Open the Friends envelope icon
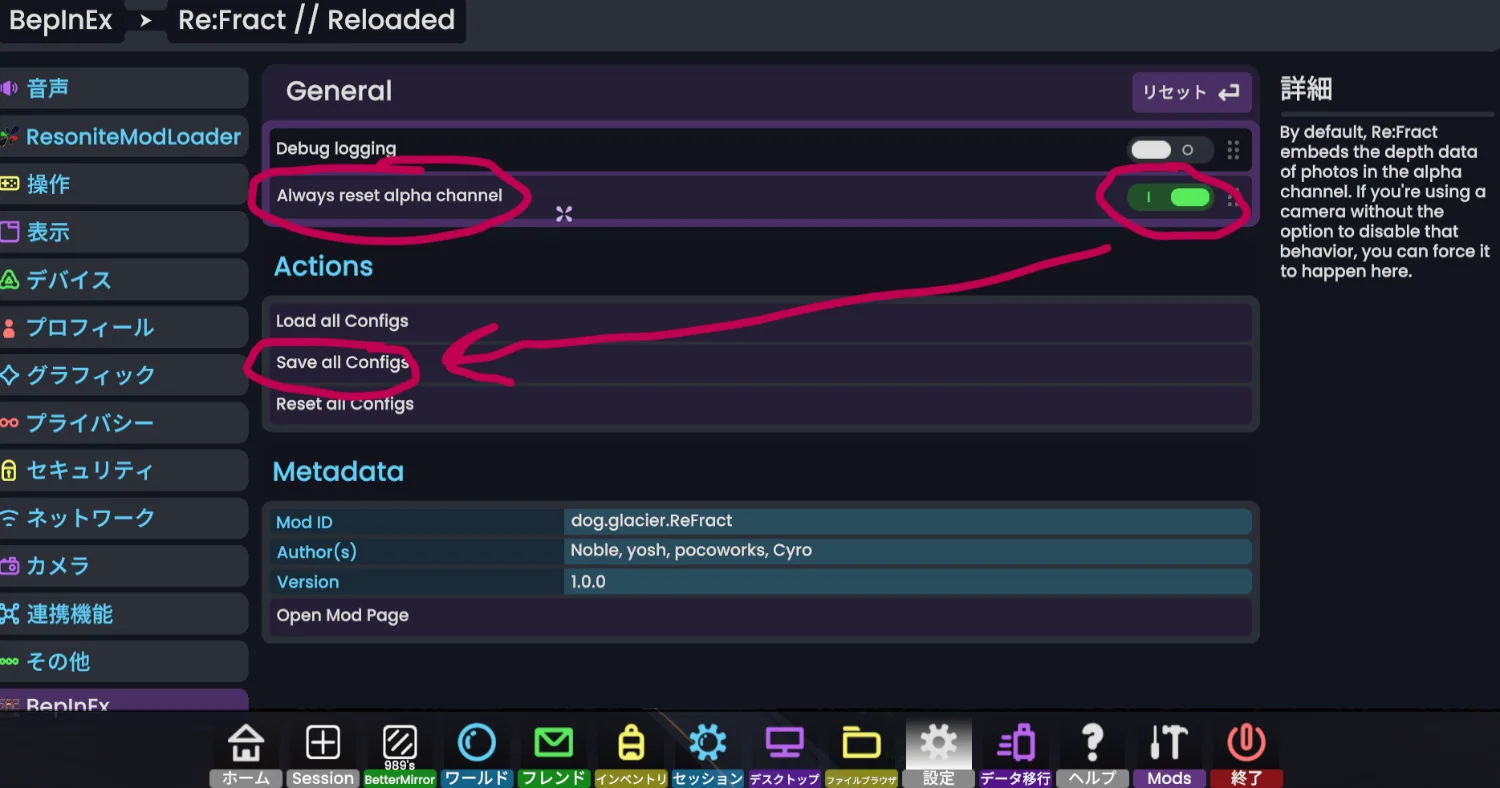Viewport: 1500px width, 788px height. point(553,745)
